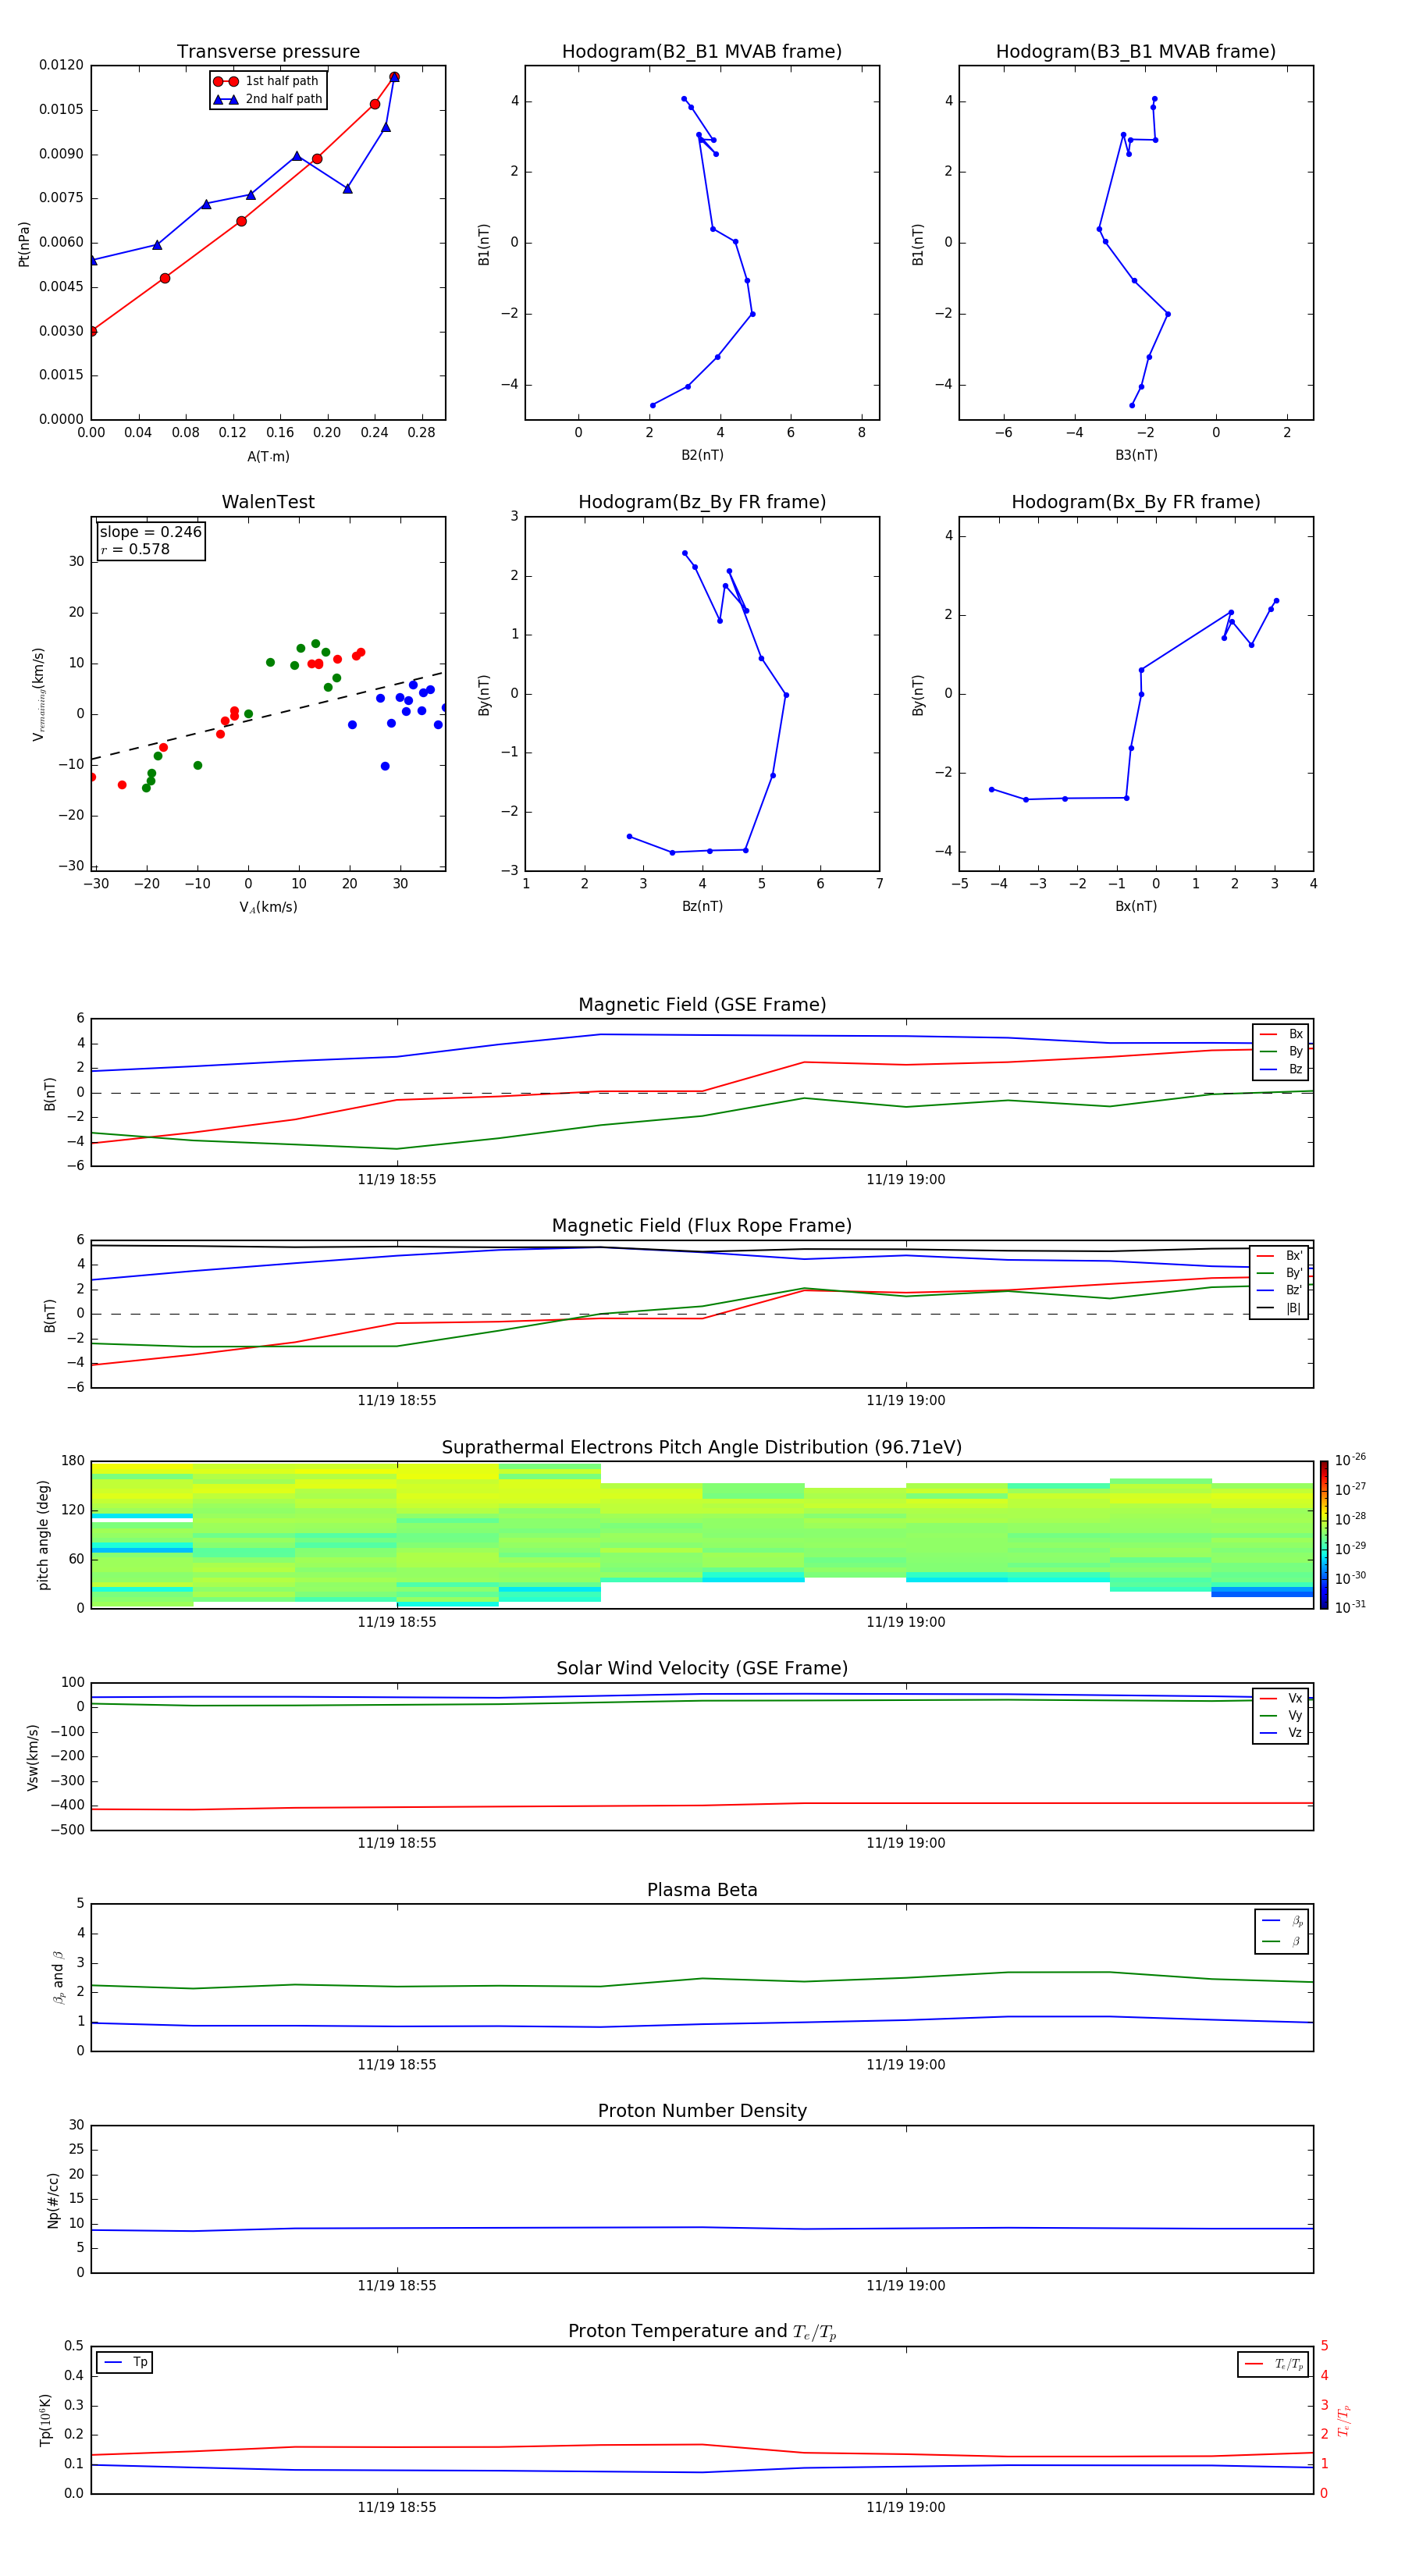The width and height of the screenshot is (1405, 2576).
Task: Click the "r = 0.578" annotation
Action: [135, 549]
